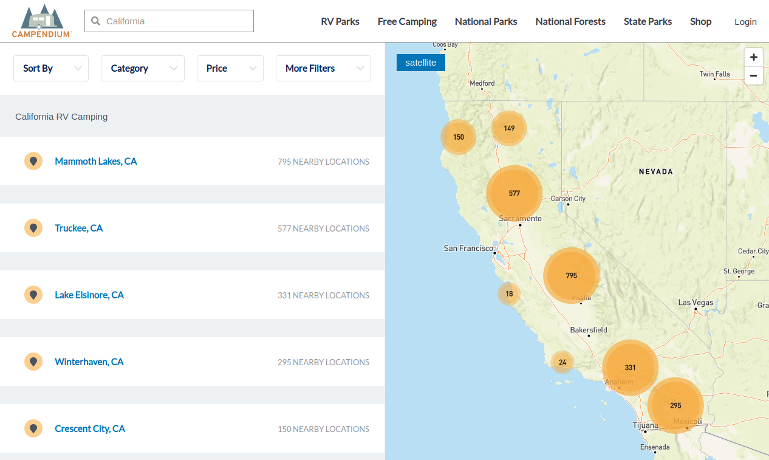Open the 149 cluster marker on map
This screenshot has height=460, width=769.
click(509, 128)
